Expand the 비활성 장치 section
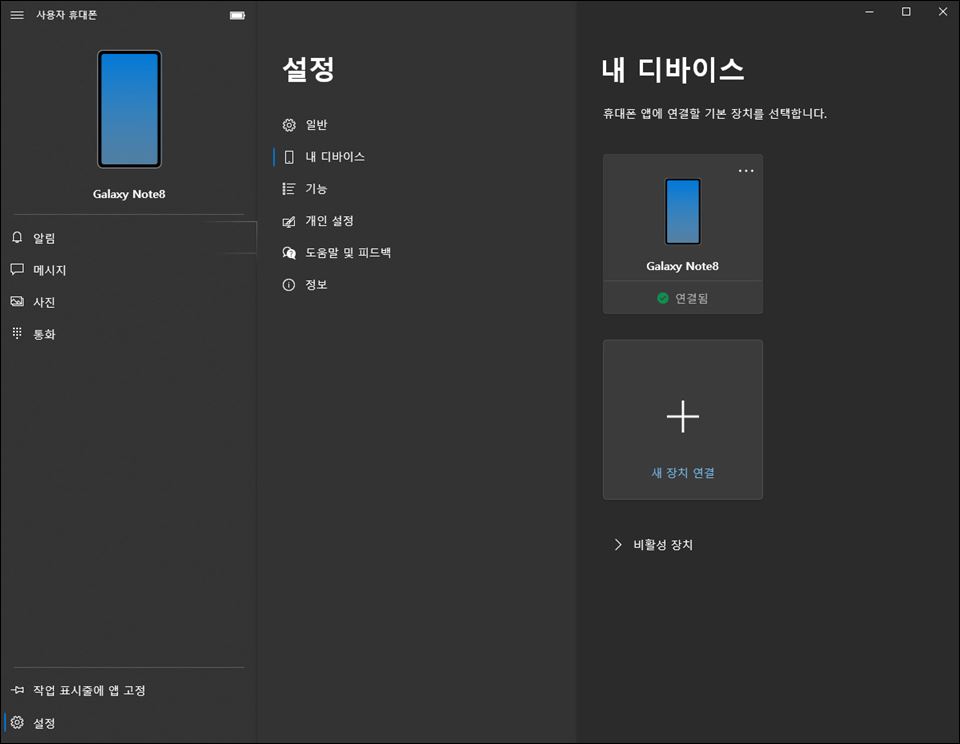Image resolution: width=960 pixels, height=744 pixels. coord(618,545)
